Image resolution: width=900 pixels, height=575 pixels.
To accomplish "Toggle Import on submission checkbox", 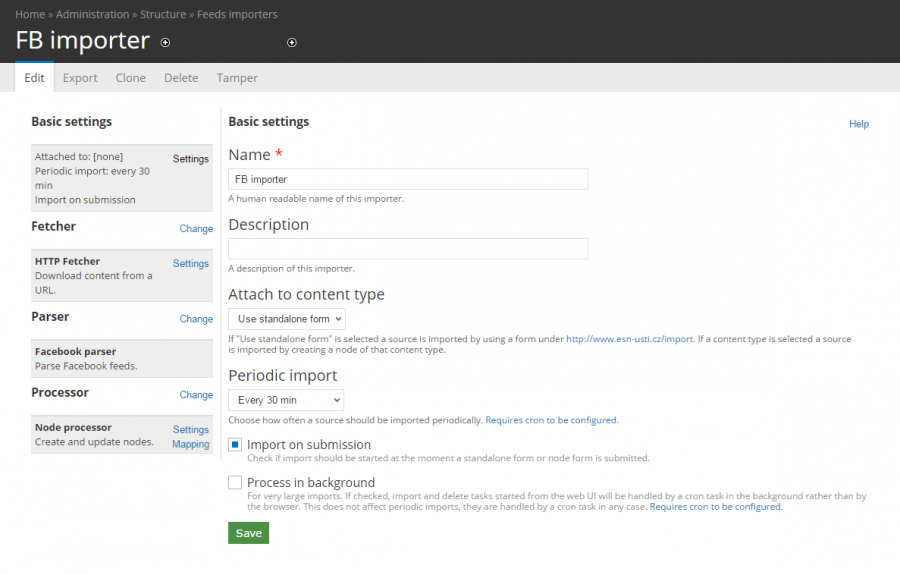I will 235,445.
